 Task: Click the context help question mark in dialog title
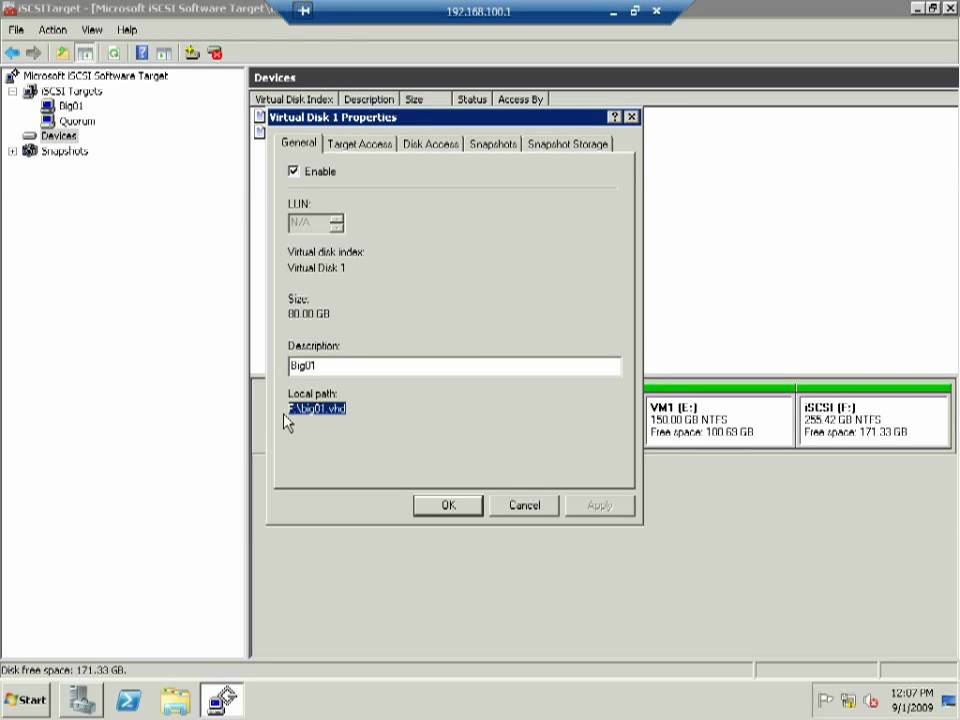615,117
